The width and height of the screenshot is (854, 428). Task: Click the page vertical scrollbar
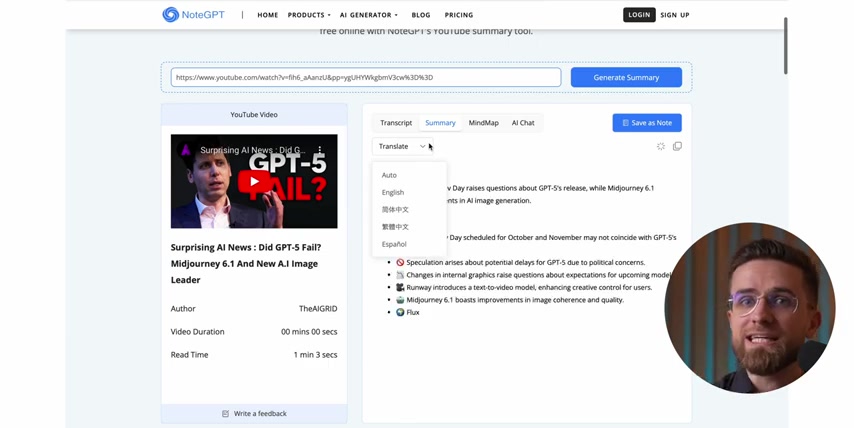tap(785, 45)
